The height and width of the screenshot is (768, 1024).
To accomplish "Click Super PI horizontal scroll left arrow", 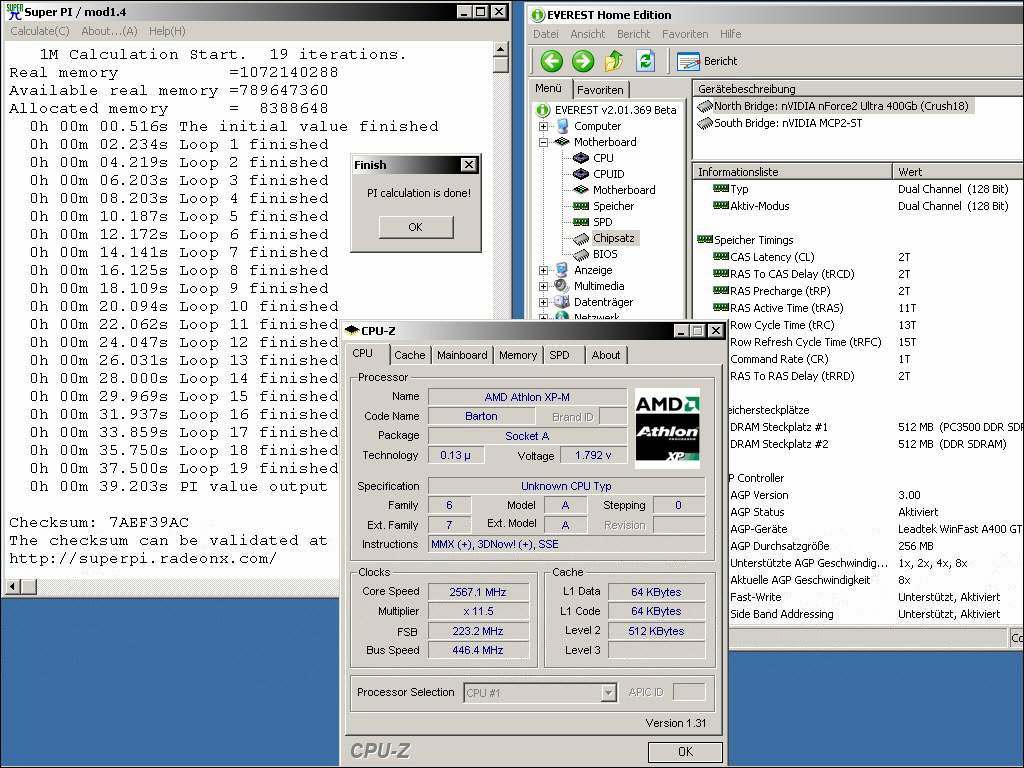I will click(x=12, y=586).
